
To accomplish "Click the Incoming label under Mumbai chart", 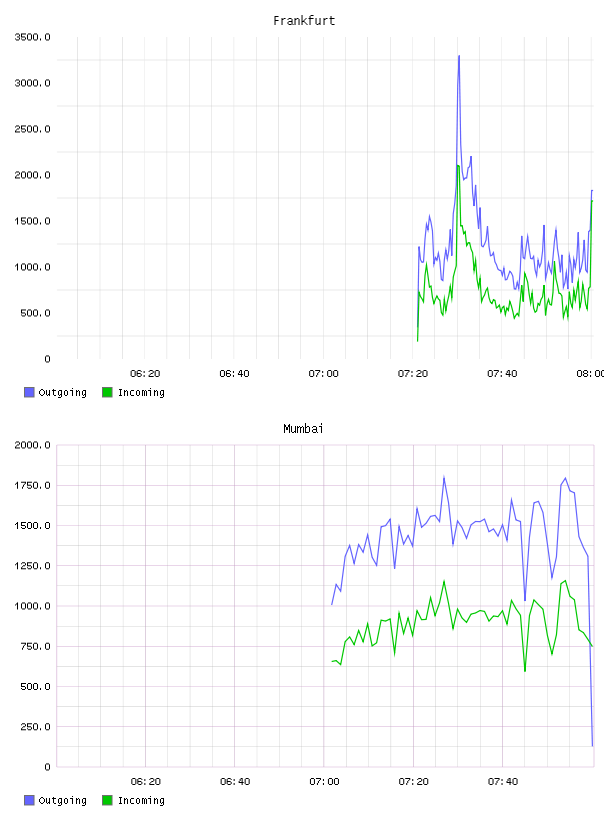I will [141, 800].
